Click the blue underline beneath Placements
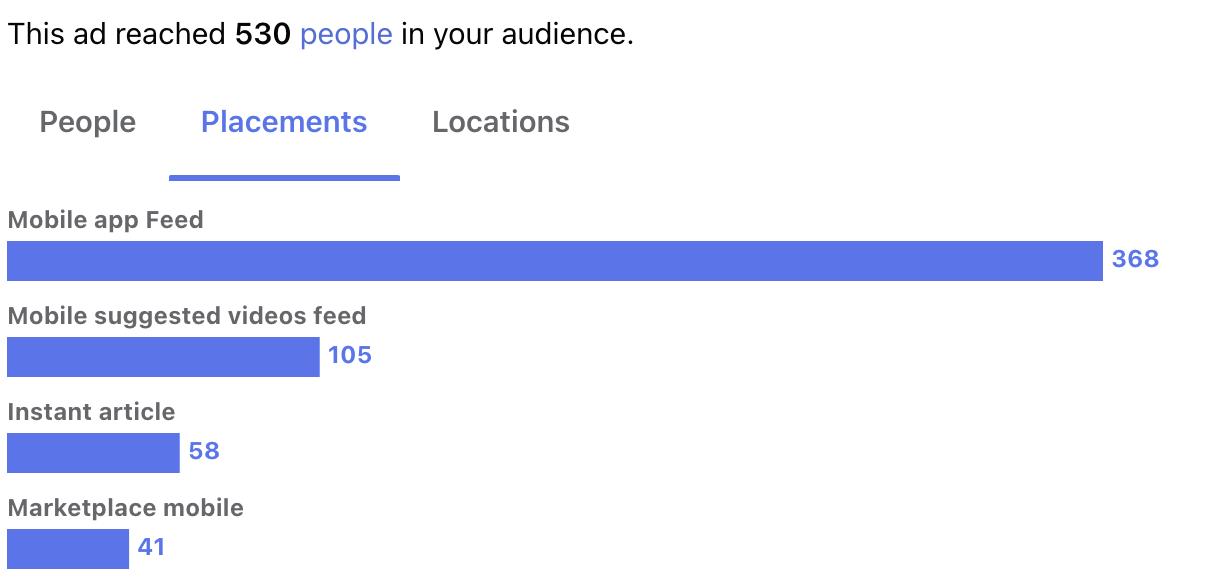The image size is (1208, 580). [284, 178]
